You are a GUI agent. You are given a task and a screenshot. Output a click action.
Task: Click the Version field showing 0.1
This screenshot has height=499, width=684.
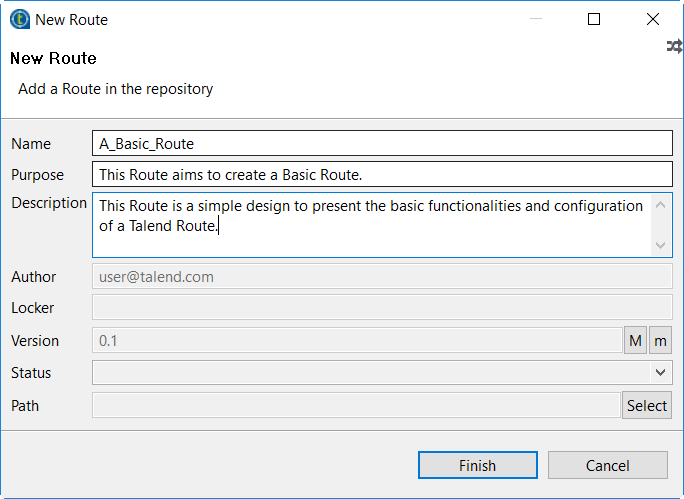356,341
